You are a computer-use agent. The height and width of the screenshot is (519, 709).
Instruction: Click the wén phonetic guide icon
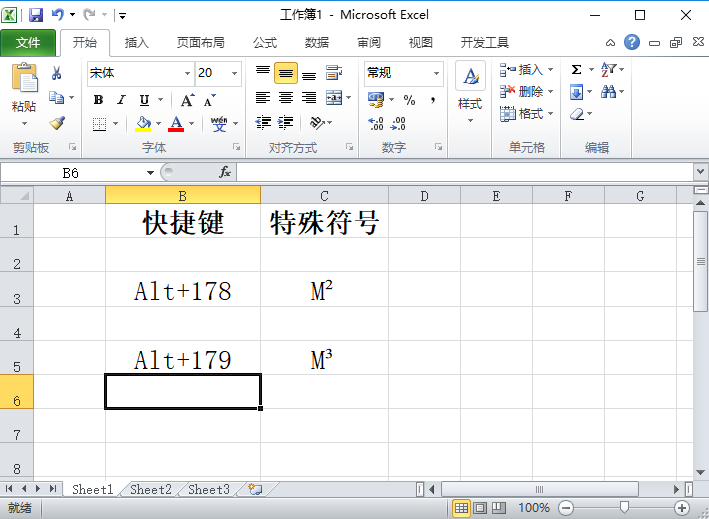point(219,123)
